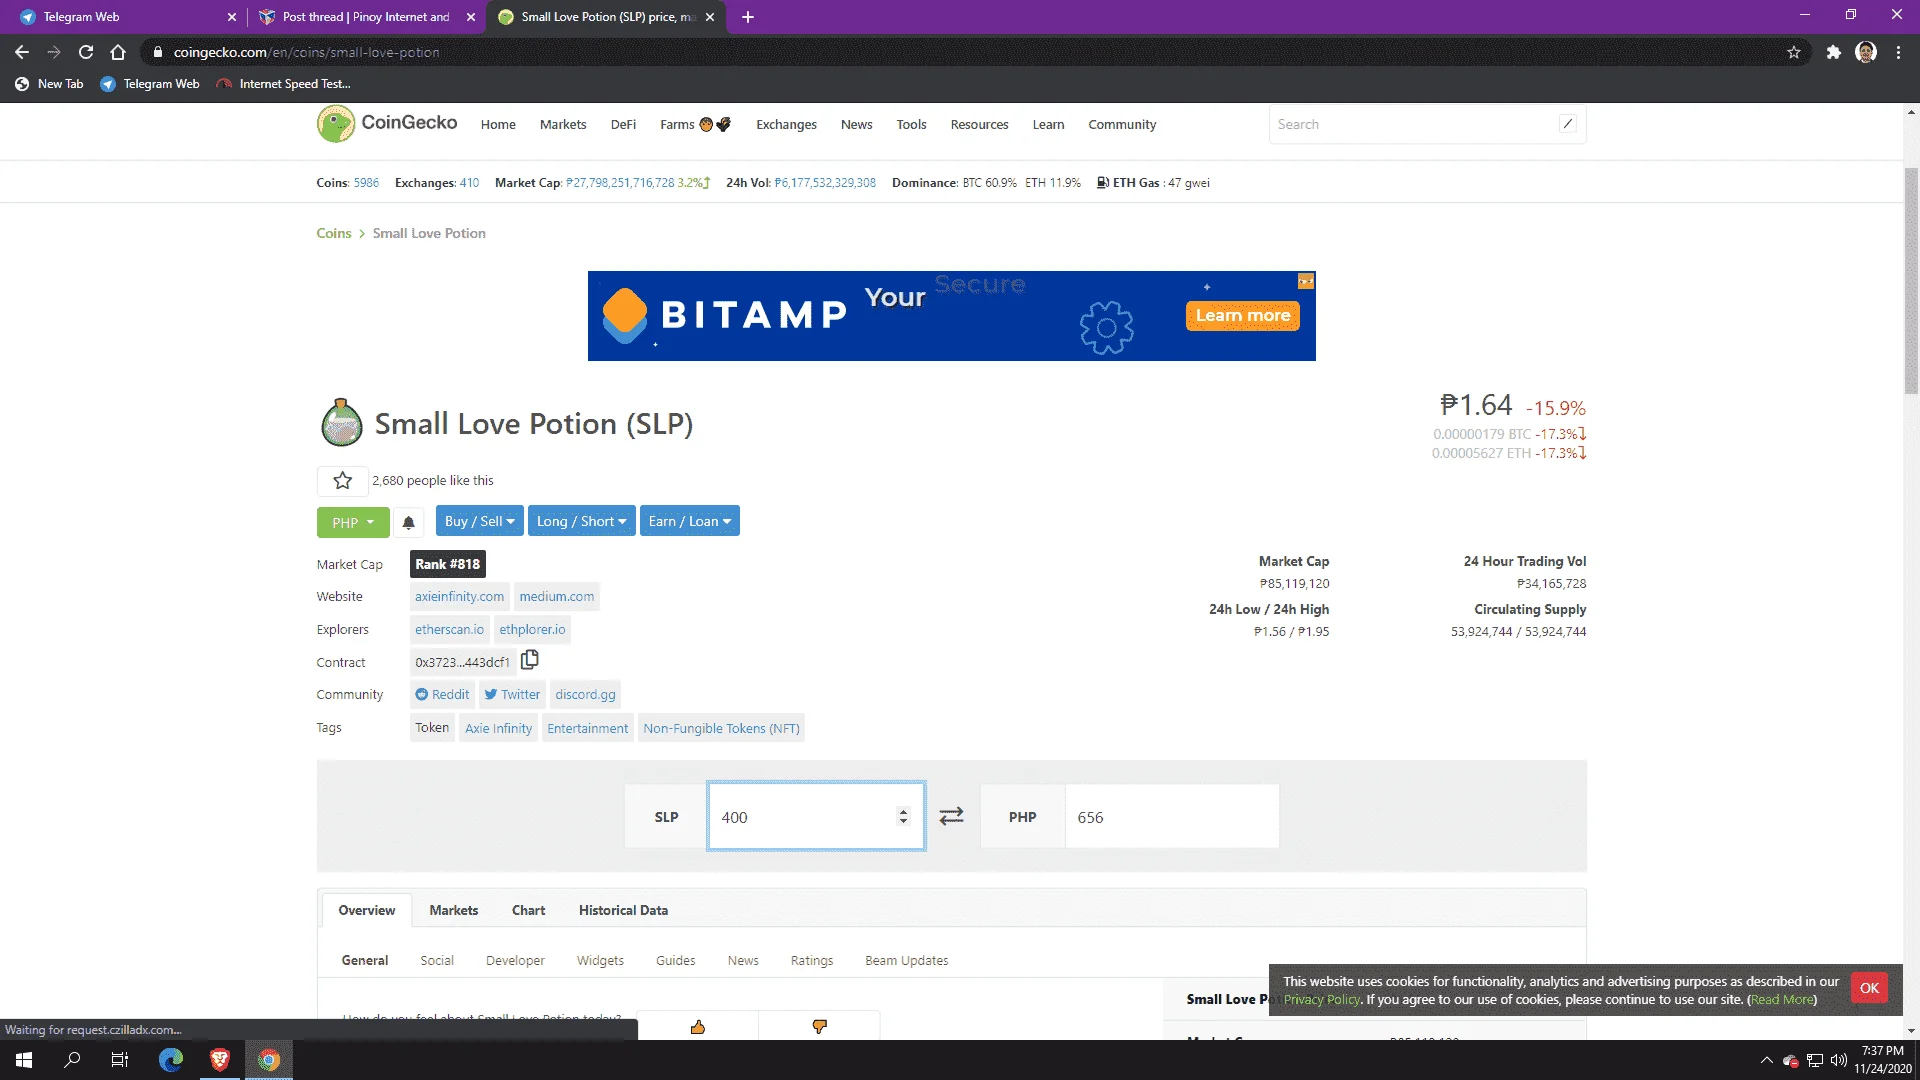Image resolution: width=1920 pixels, height=1080 pixels.
Task: Open the Twitter community link
Action: click(512, 694)
